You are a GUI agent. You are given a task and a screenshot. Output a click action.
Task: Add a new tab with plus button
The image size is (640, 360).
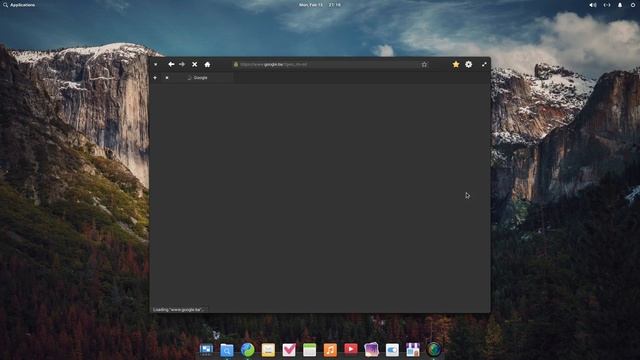[155, 78]
